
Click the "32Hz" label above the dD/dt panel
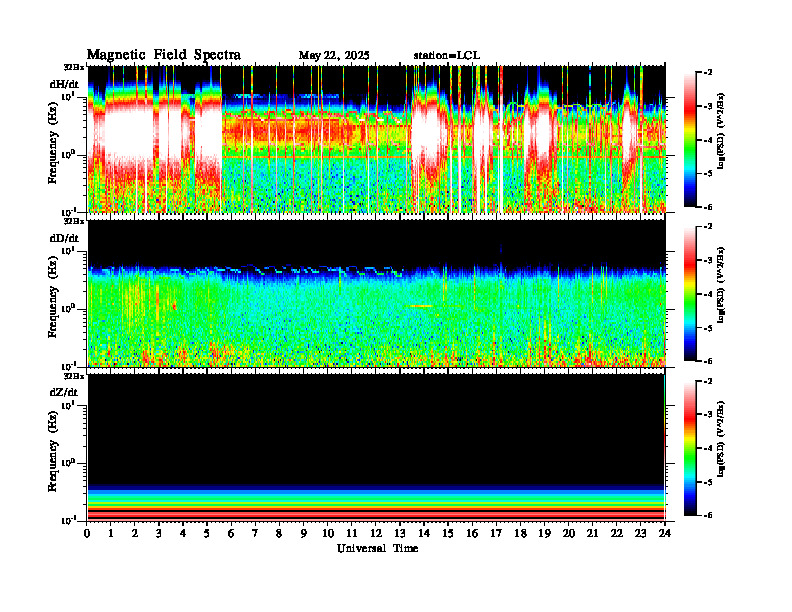point(74,221)
